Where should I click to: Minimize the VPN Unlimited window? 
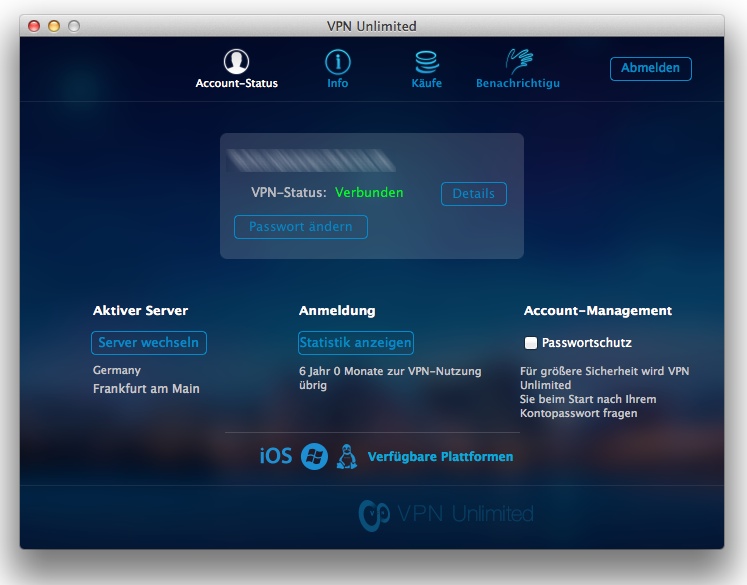pos(54,26)
